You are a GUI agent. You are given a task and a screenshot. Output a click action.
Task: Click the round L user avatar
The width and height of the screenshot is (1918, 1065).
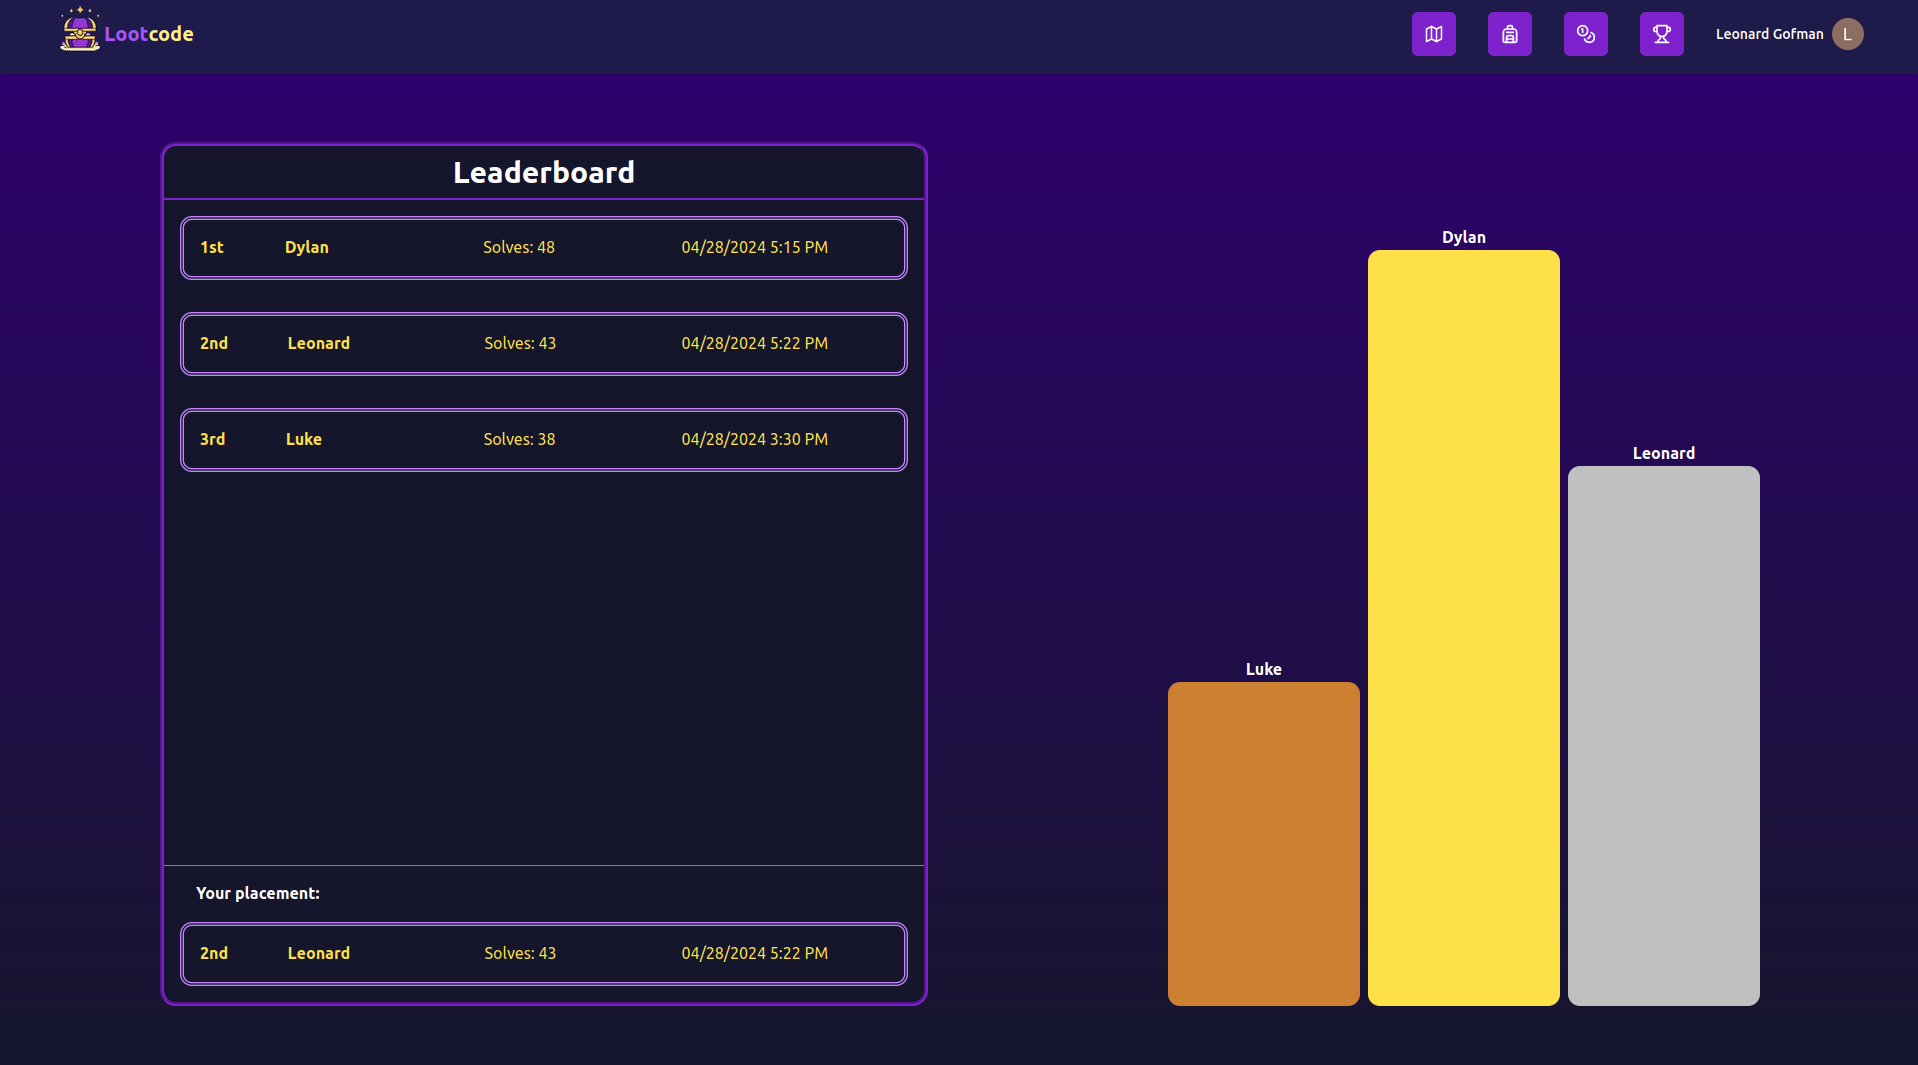tap(1847, 34)
